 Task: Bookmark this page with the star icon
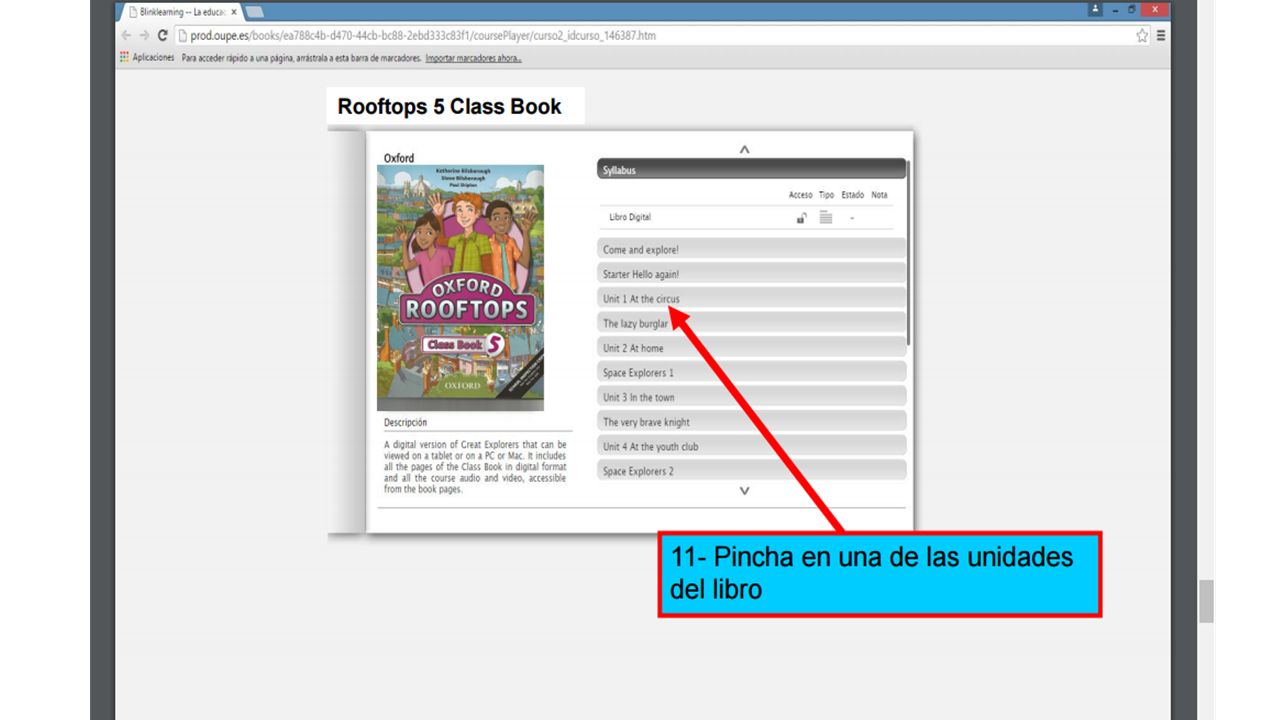pyautogui.click(x=1142, y=35)
